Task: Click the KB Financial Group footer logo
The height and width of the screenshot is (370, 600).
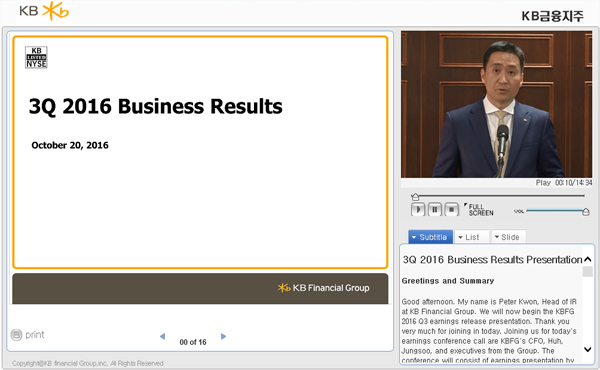Action: pos(324,288)
